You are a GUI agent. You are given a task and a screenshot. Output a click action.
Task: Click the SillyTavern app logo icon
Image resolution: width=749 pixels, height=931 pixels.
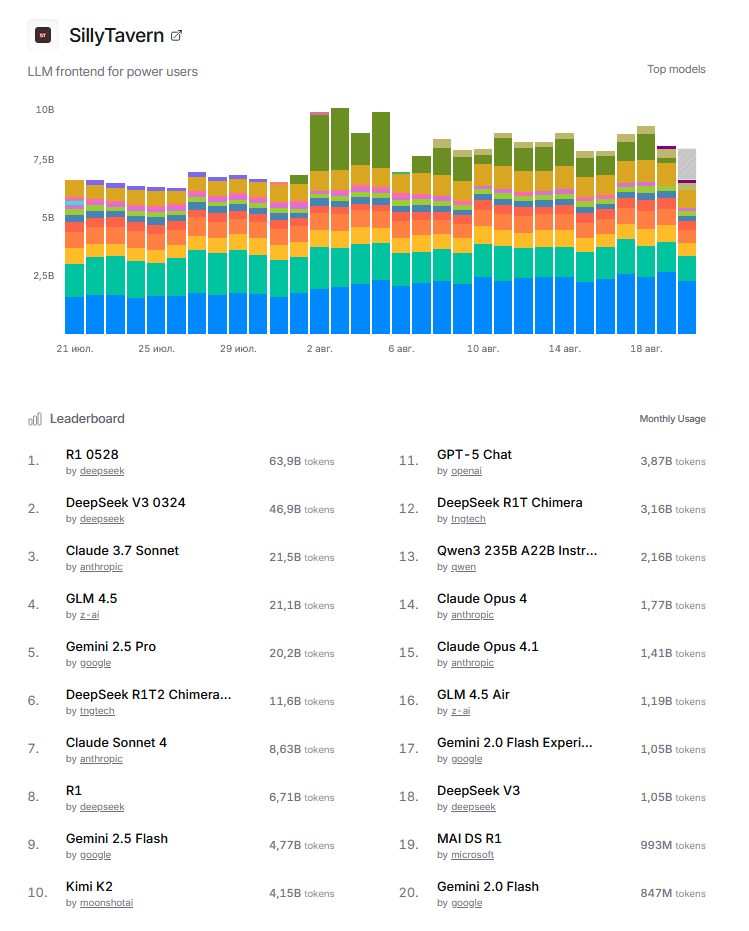click(43, 36)
